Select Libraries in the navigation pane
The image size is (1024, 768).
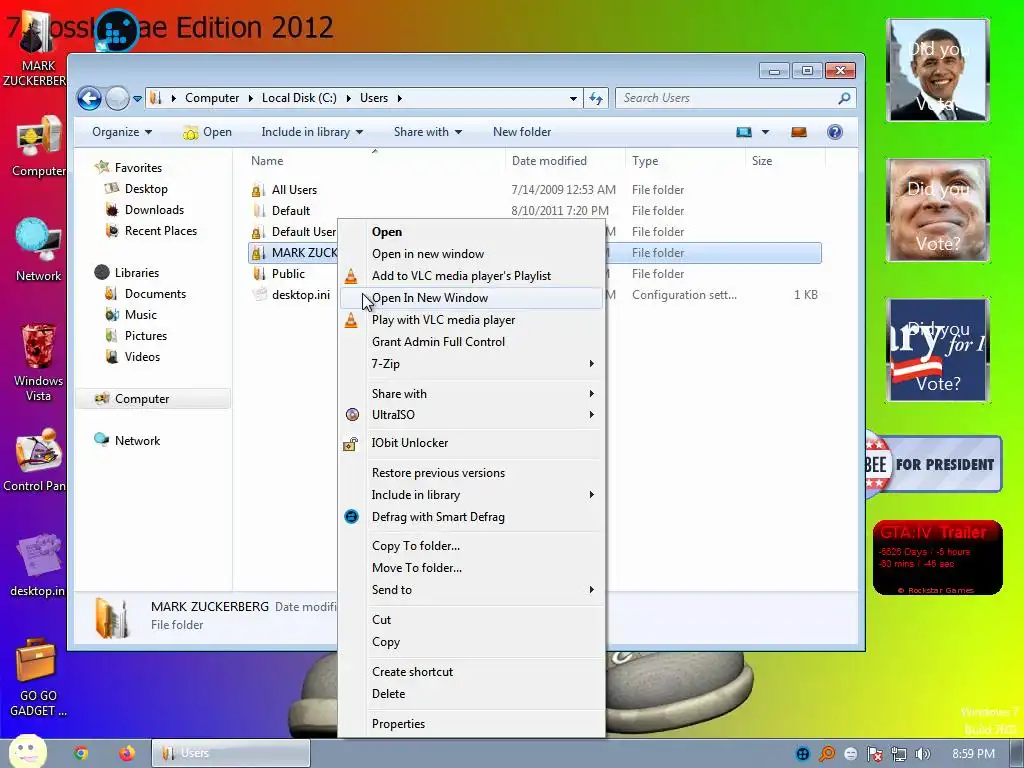pos(136,272)
